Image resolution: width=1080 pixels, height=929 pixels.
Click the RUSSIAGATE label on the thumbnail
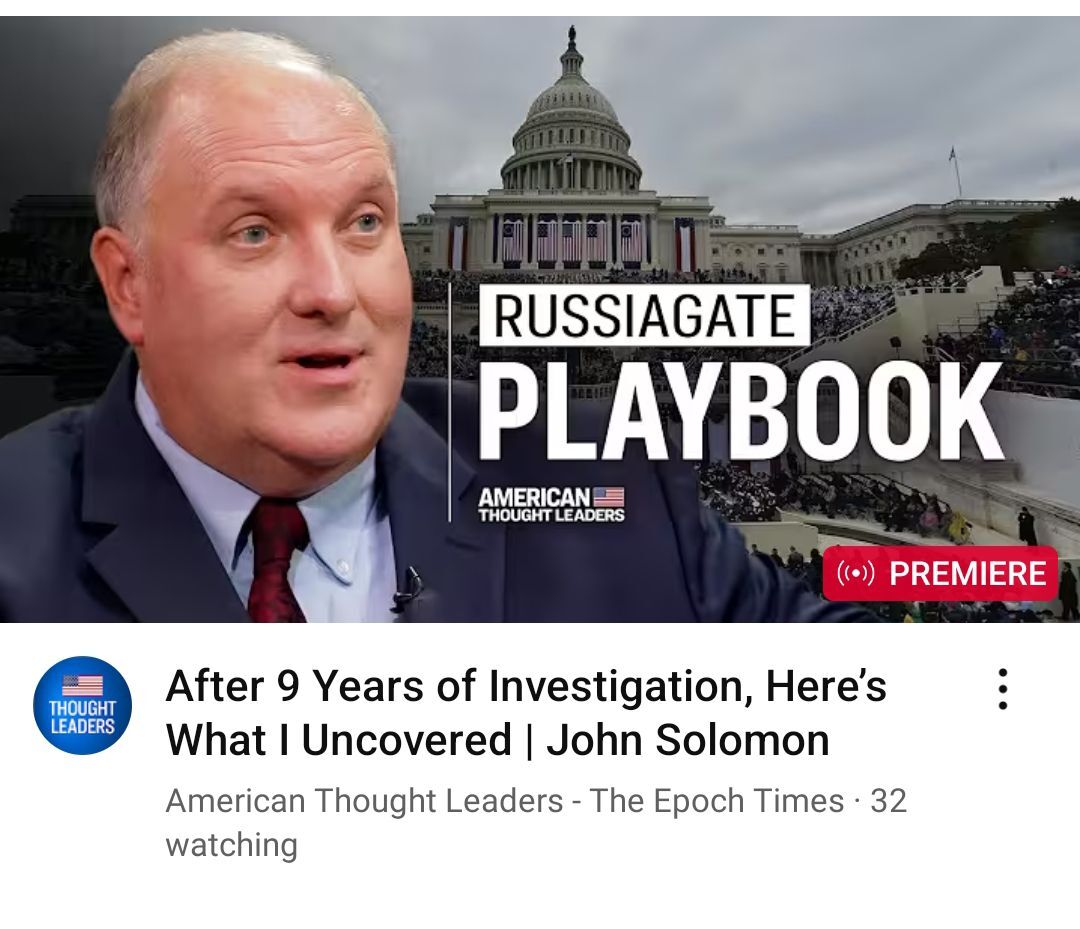(x=644, y=315)
